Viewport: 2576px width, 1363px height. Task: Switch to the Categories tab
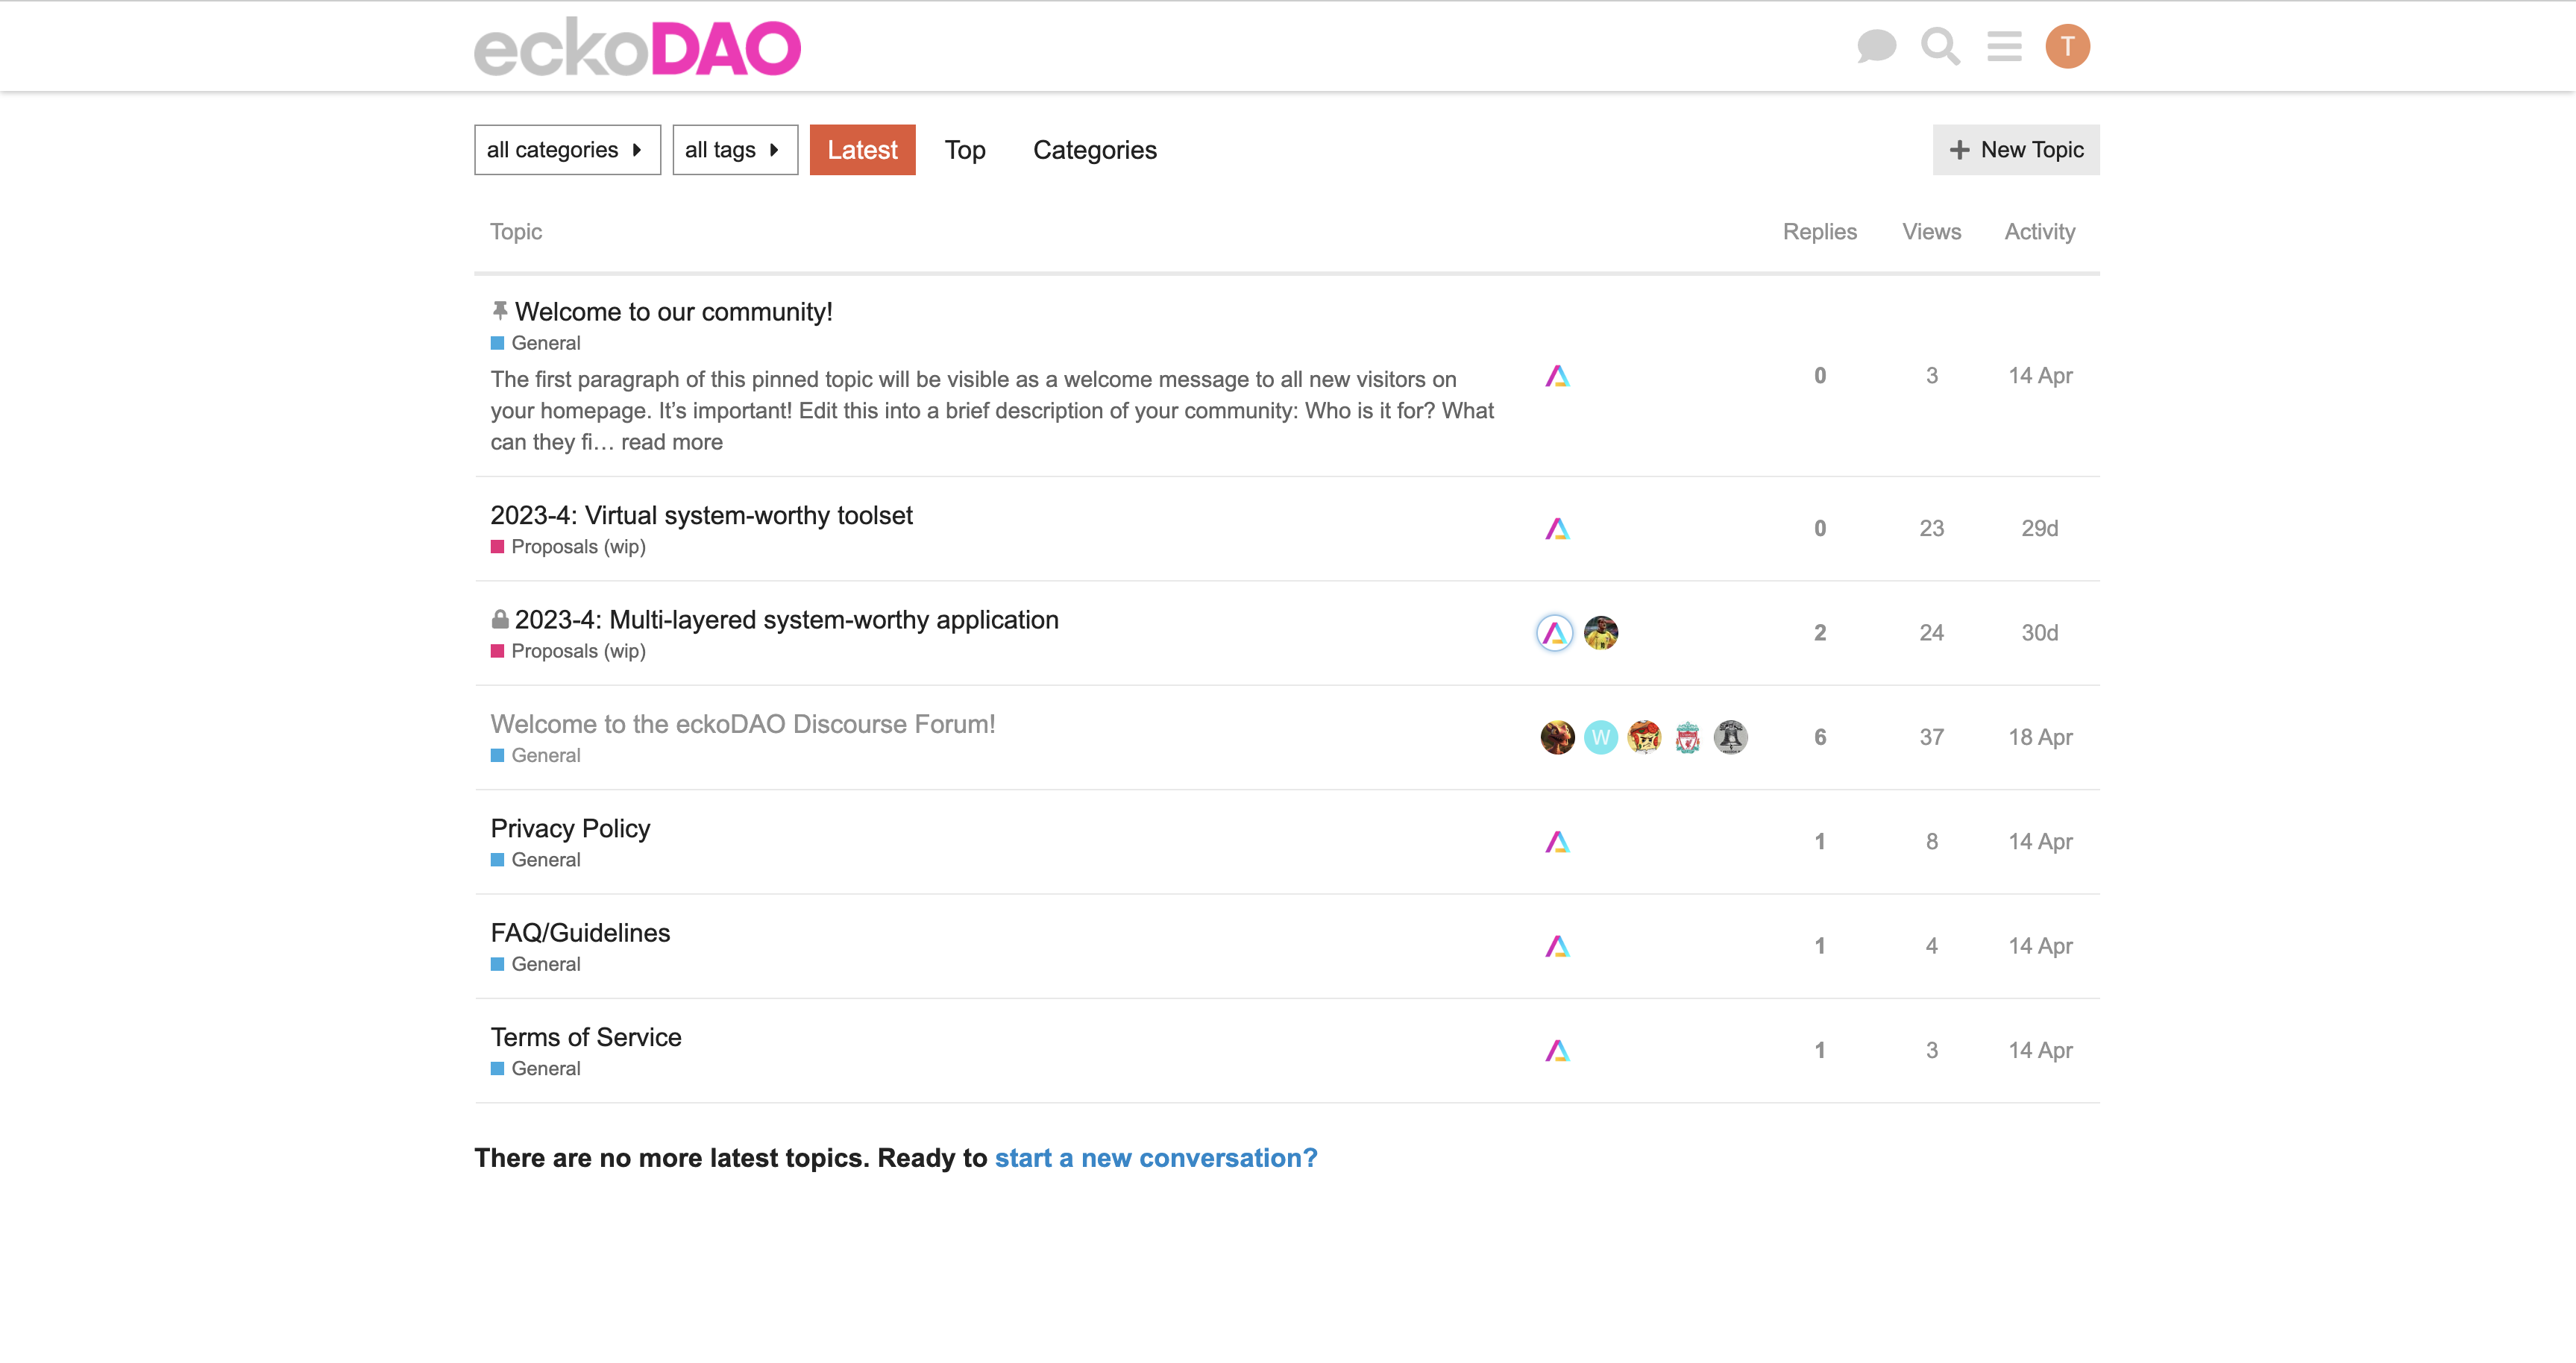(x=1094, y=150)
